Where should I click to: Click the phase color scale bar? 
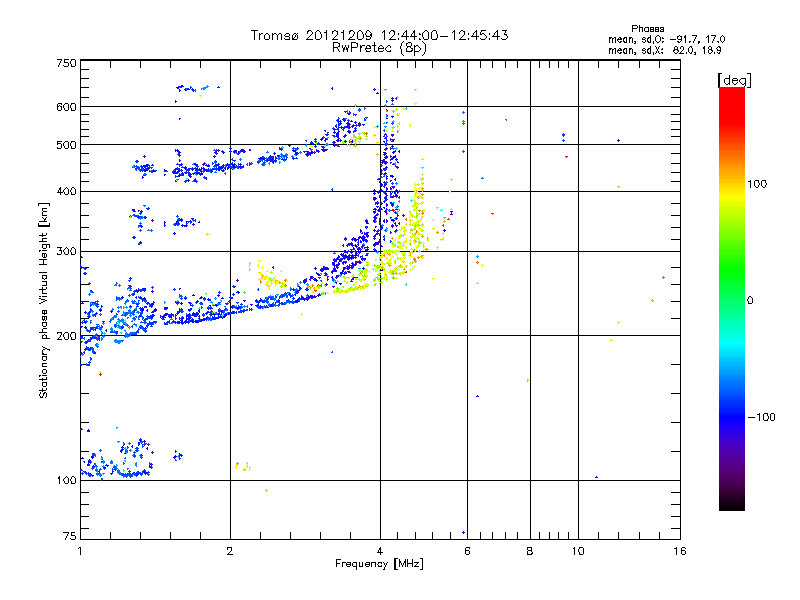click(x=732, y=298)
